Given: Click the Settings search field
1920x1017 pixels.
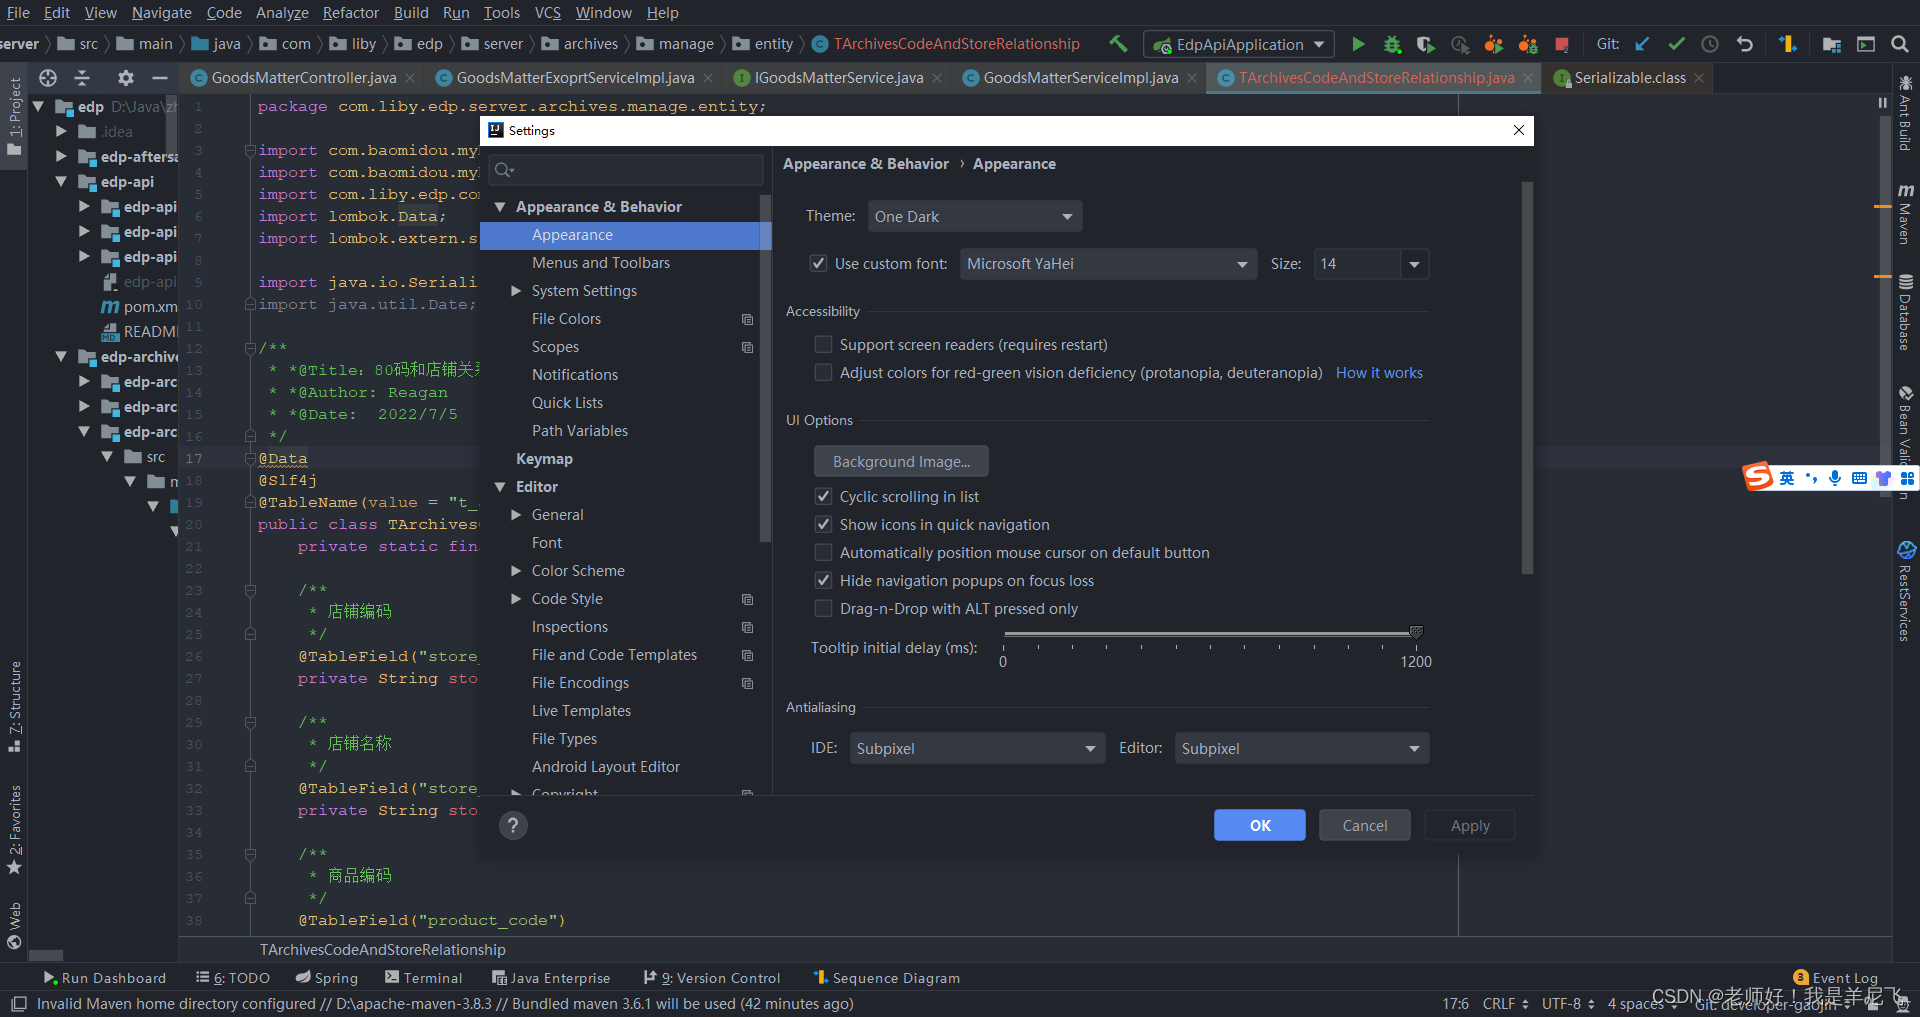Looking at the screenshot, I should point(627,170).
